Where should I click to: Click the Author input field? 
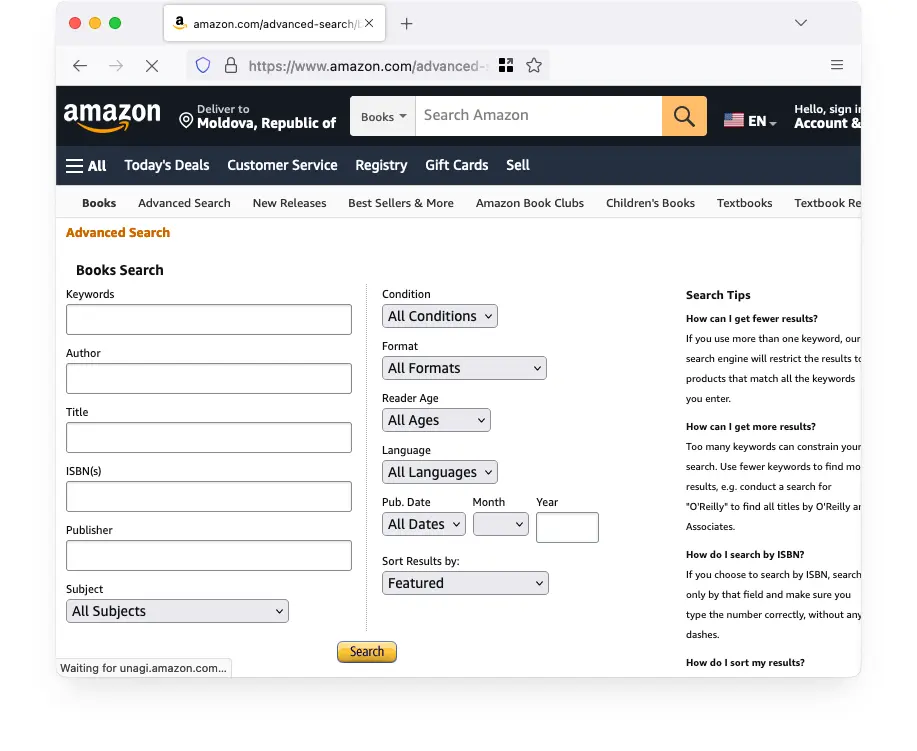tap(209, 378)
